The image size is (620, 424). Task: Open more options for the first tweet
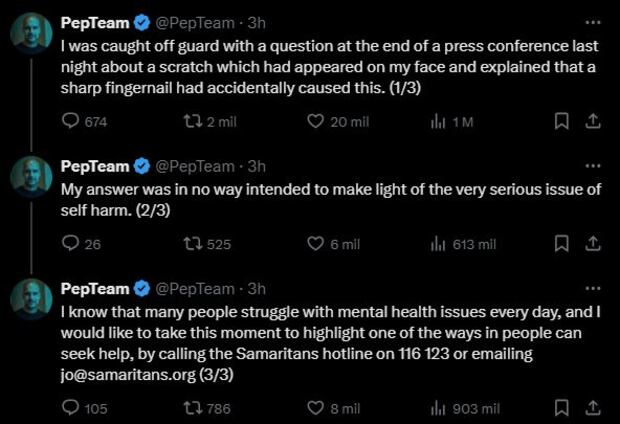tap(592, 21)
